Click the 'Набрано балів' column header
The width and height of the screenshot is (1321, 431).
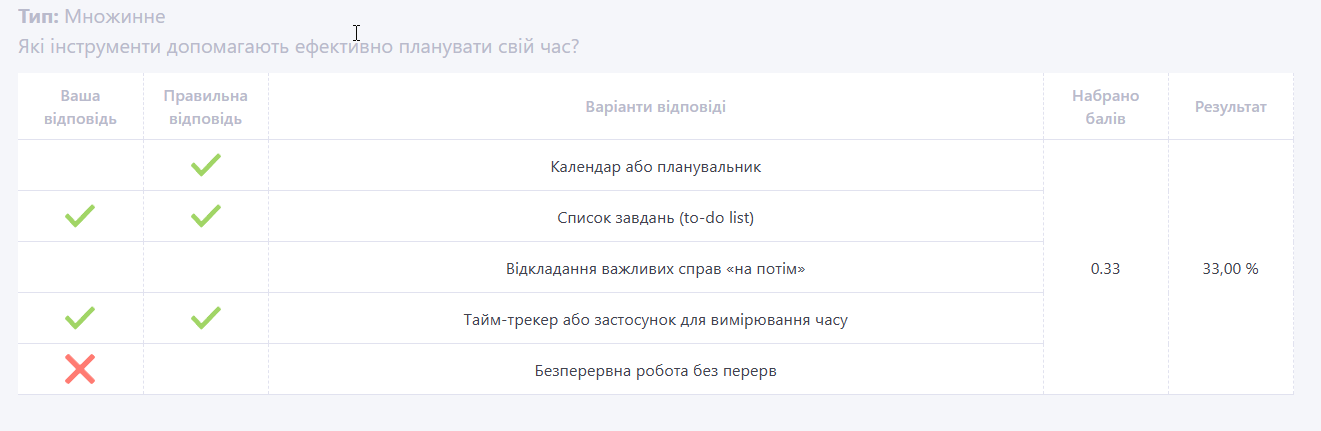(1105, 107)
